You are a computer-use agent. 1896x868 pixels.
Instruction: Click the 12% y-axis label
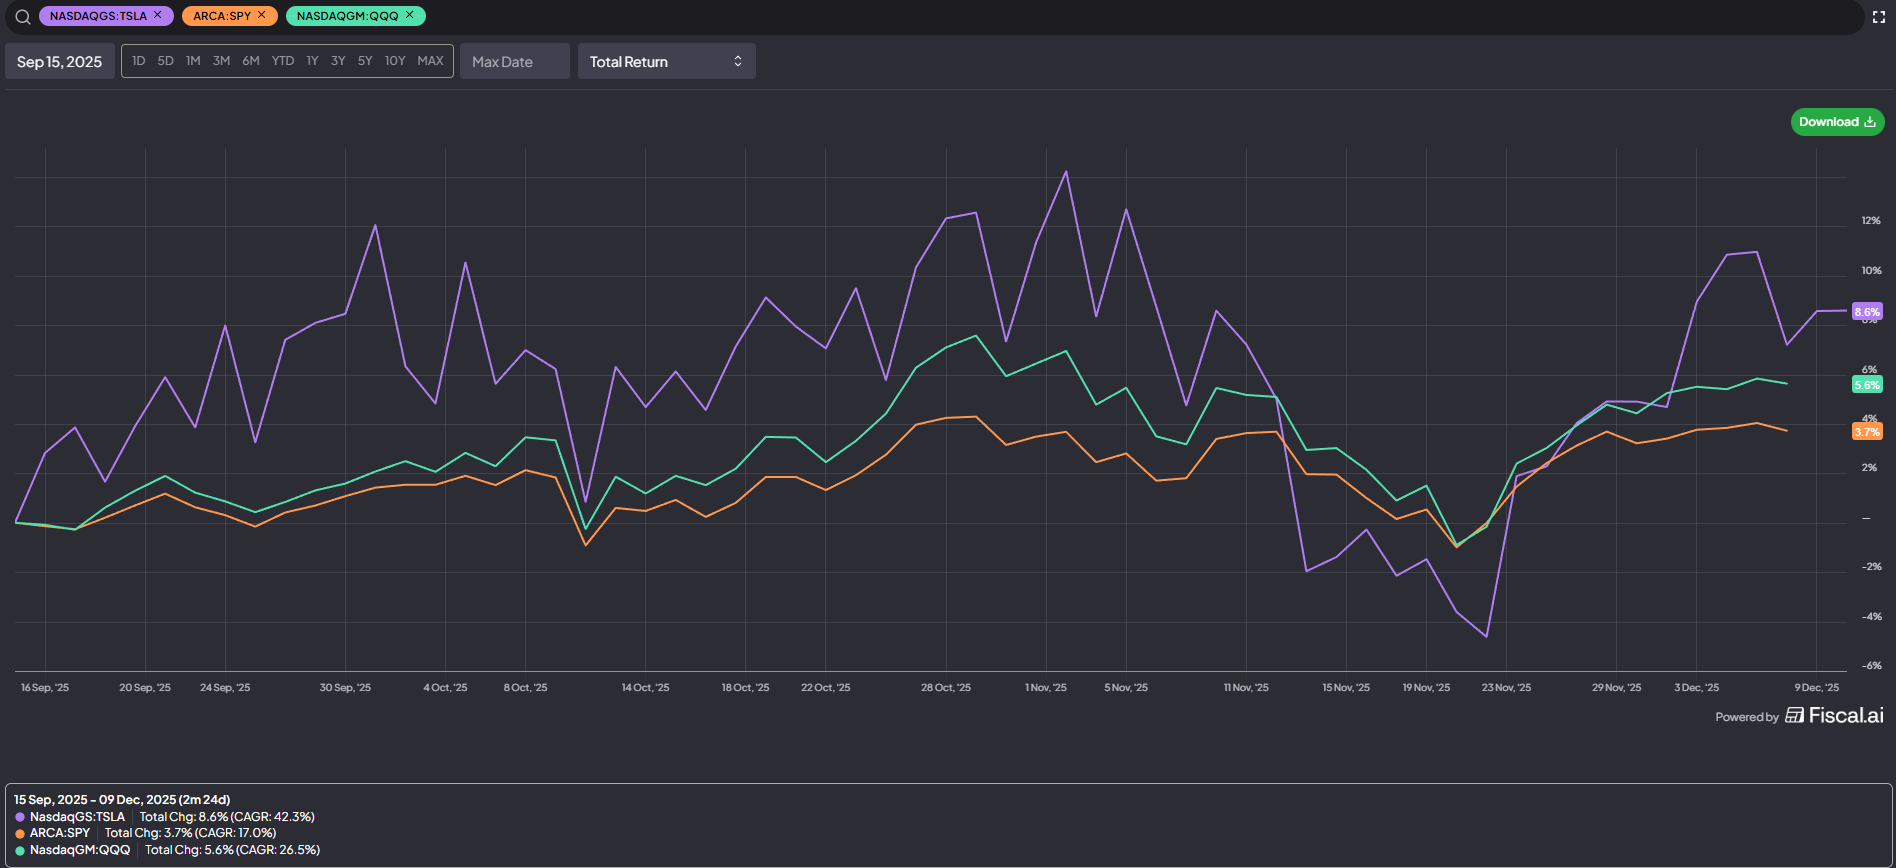(x=1871, y=221)
